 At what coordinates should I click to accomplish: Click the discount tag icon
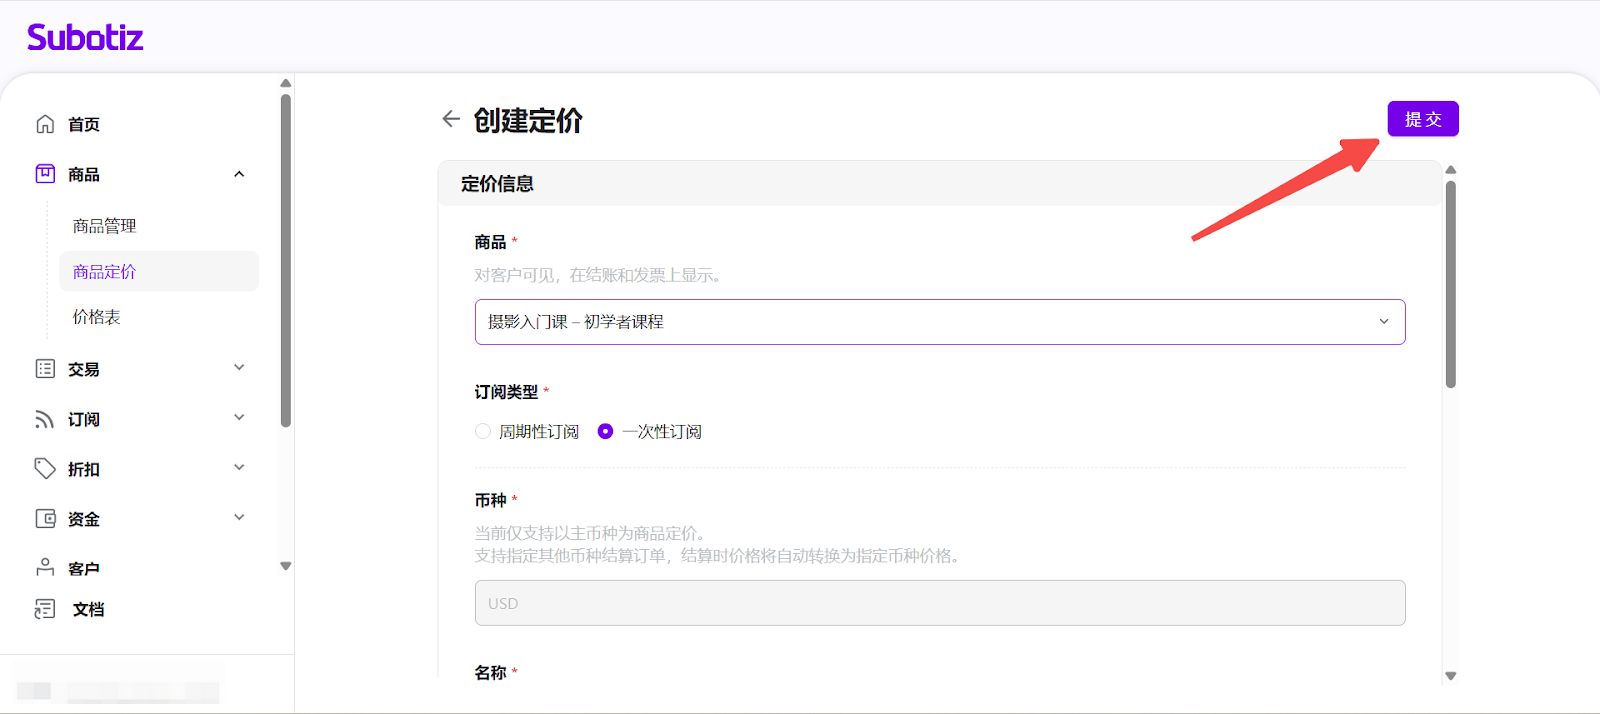45,469
